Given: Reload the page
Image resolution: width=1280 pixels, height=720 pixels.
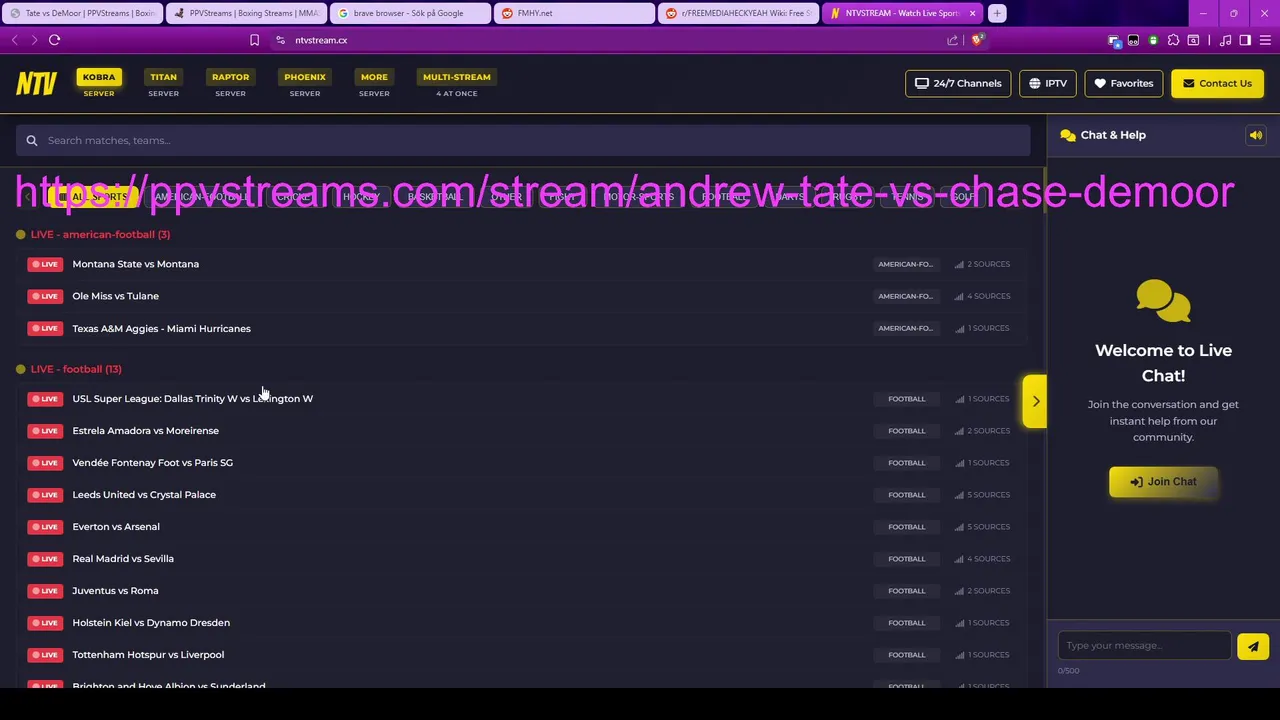Looking at the screenshot, I should click(55, 40).
